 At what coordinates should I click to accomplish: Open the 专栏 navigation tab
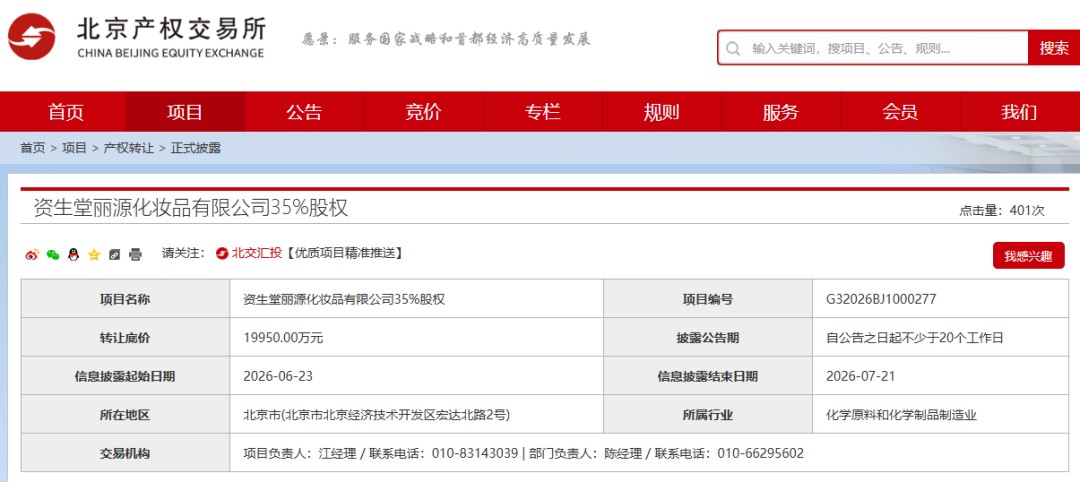(x=543, y=112)
